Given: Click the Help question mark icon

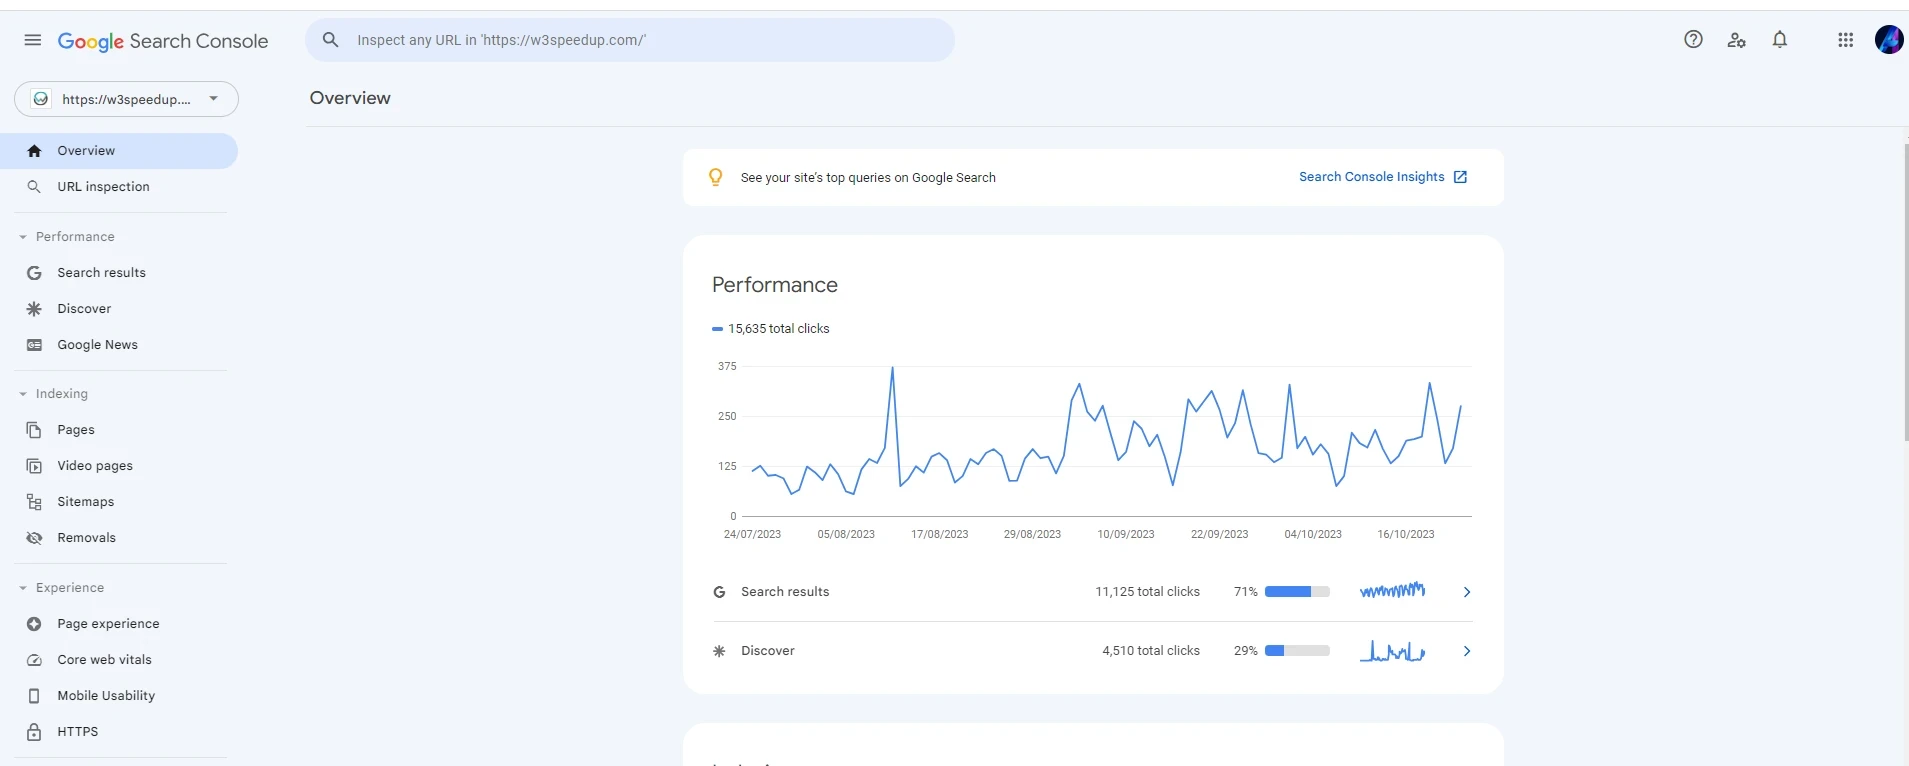Looking at the screenshot, I should click(x=1693, y=40).
